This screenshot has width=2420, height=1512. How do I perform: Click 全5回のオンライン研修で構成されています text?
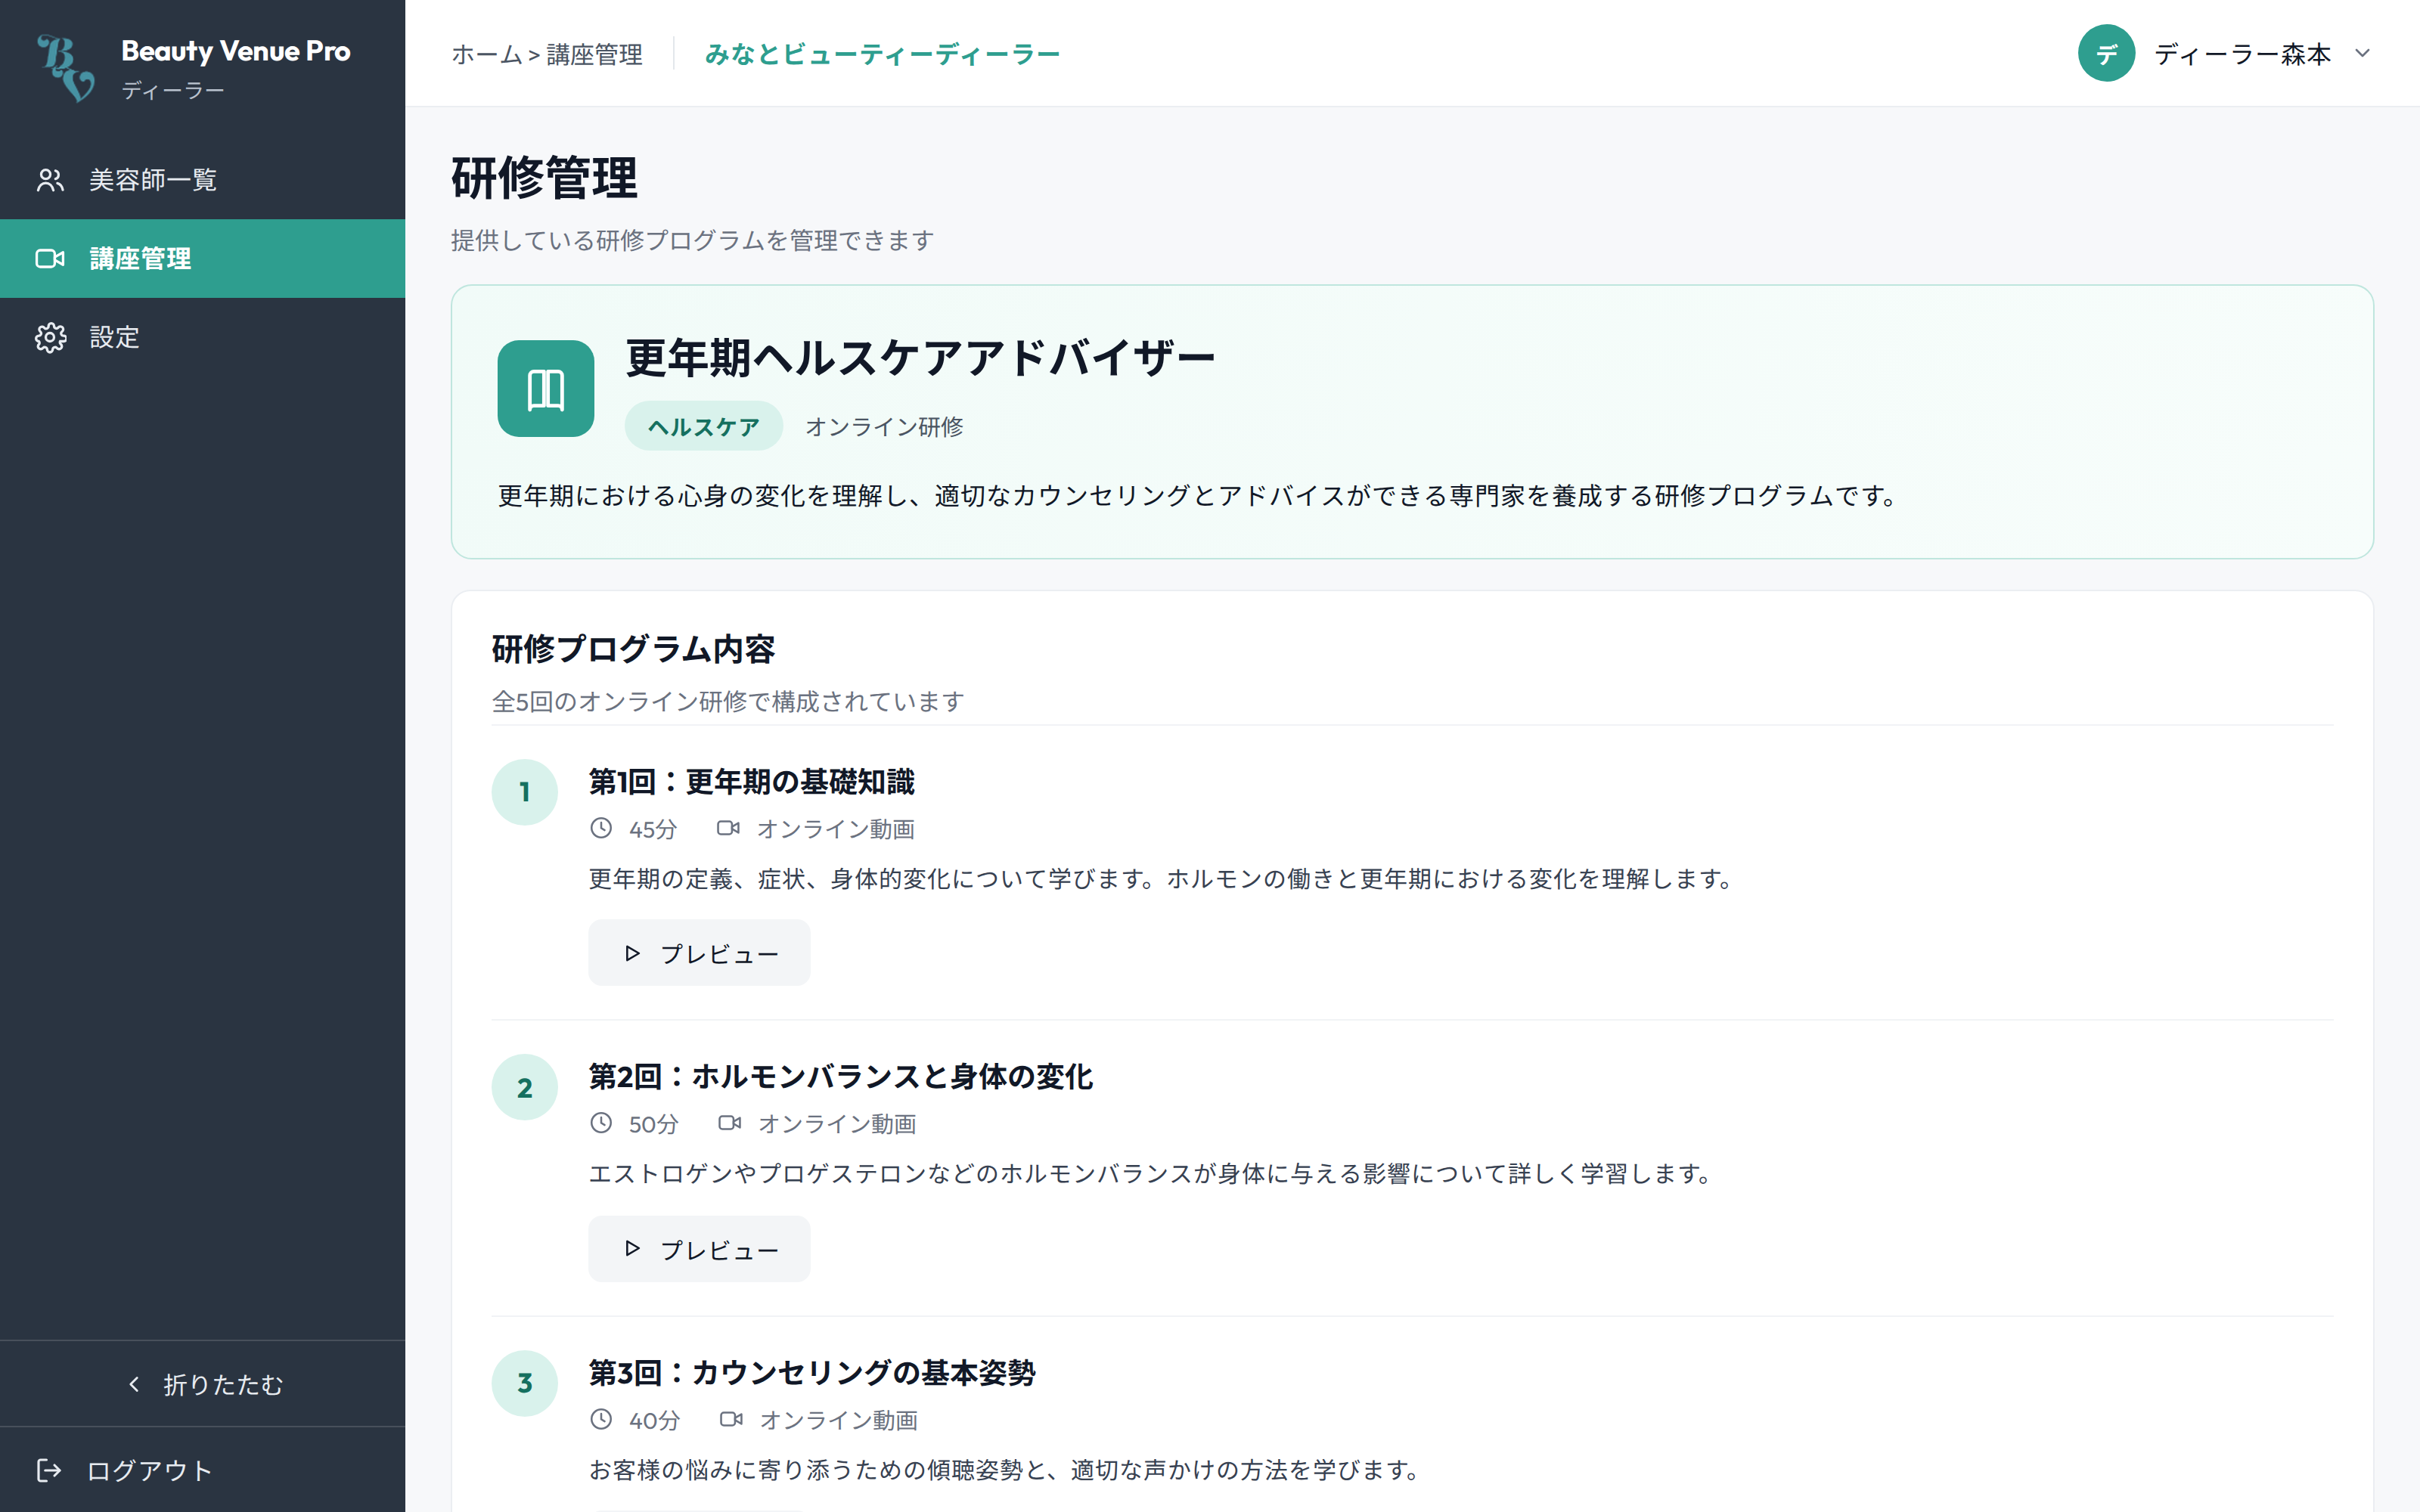pos(728,702)
